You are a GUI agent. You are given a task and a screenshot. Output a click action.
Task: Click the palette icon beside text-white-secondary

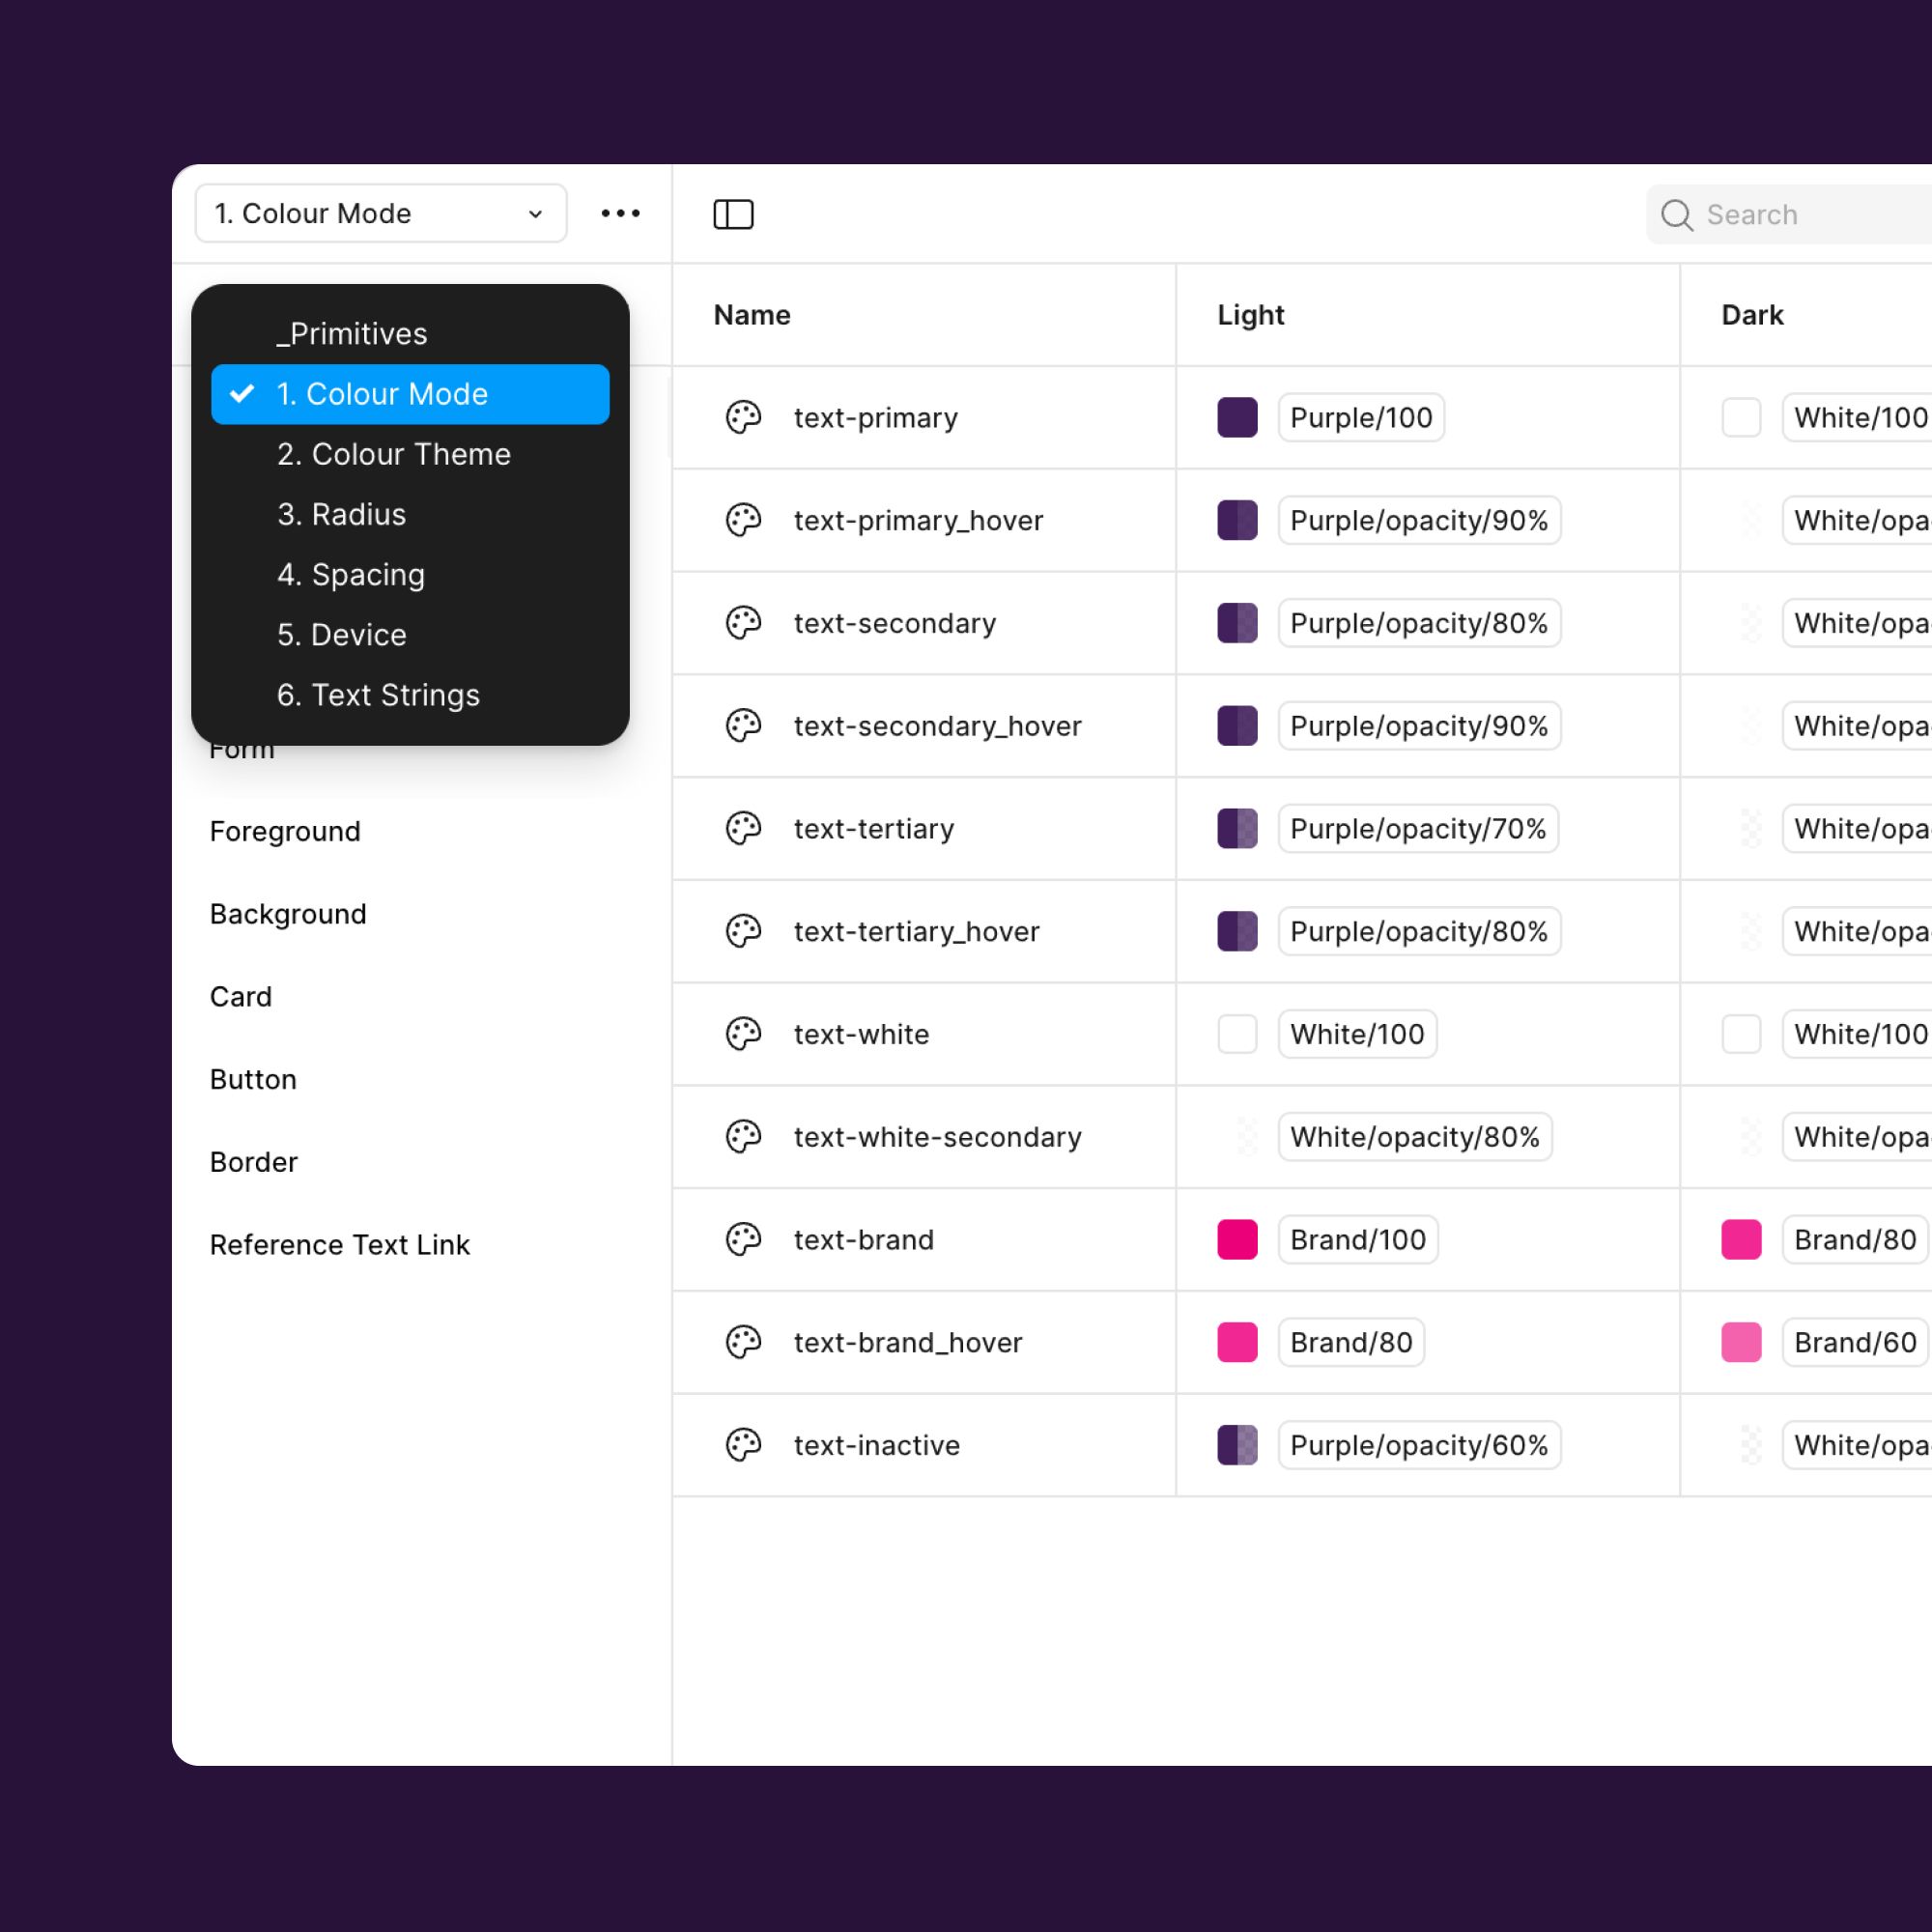743,1137
